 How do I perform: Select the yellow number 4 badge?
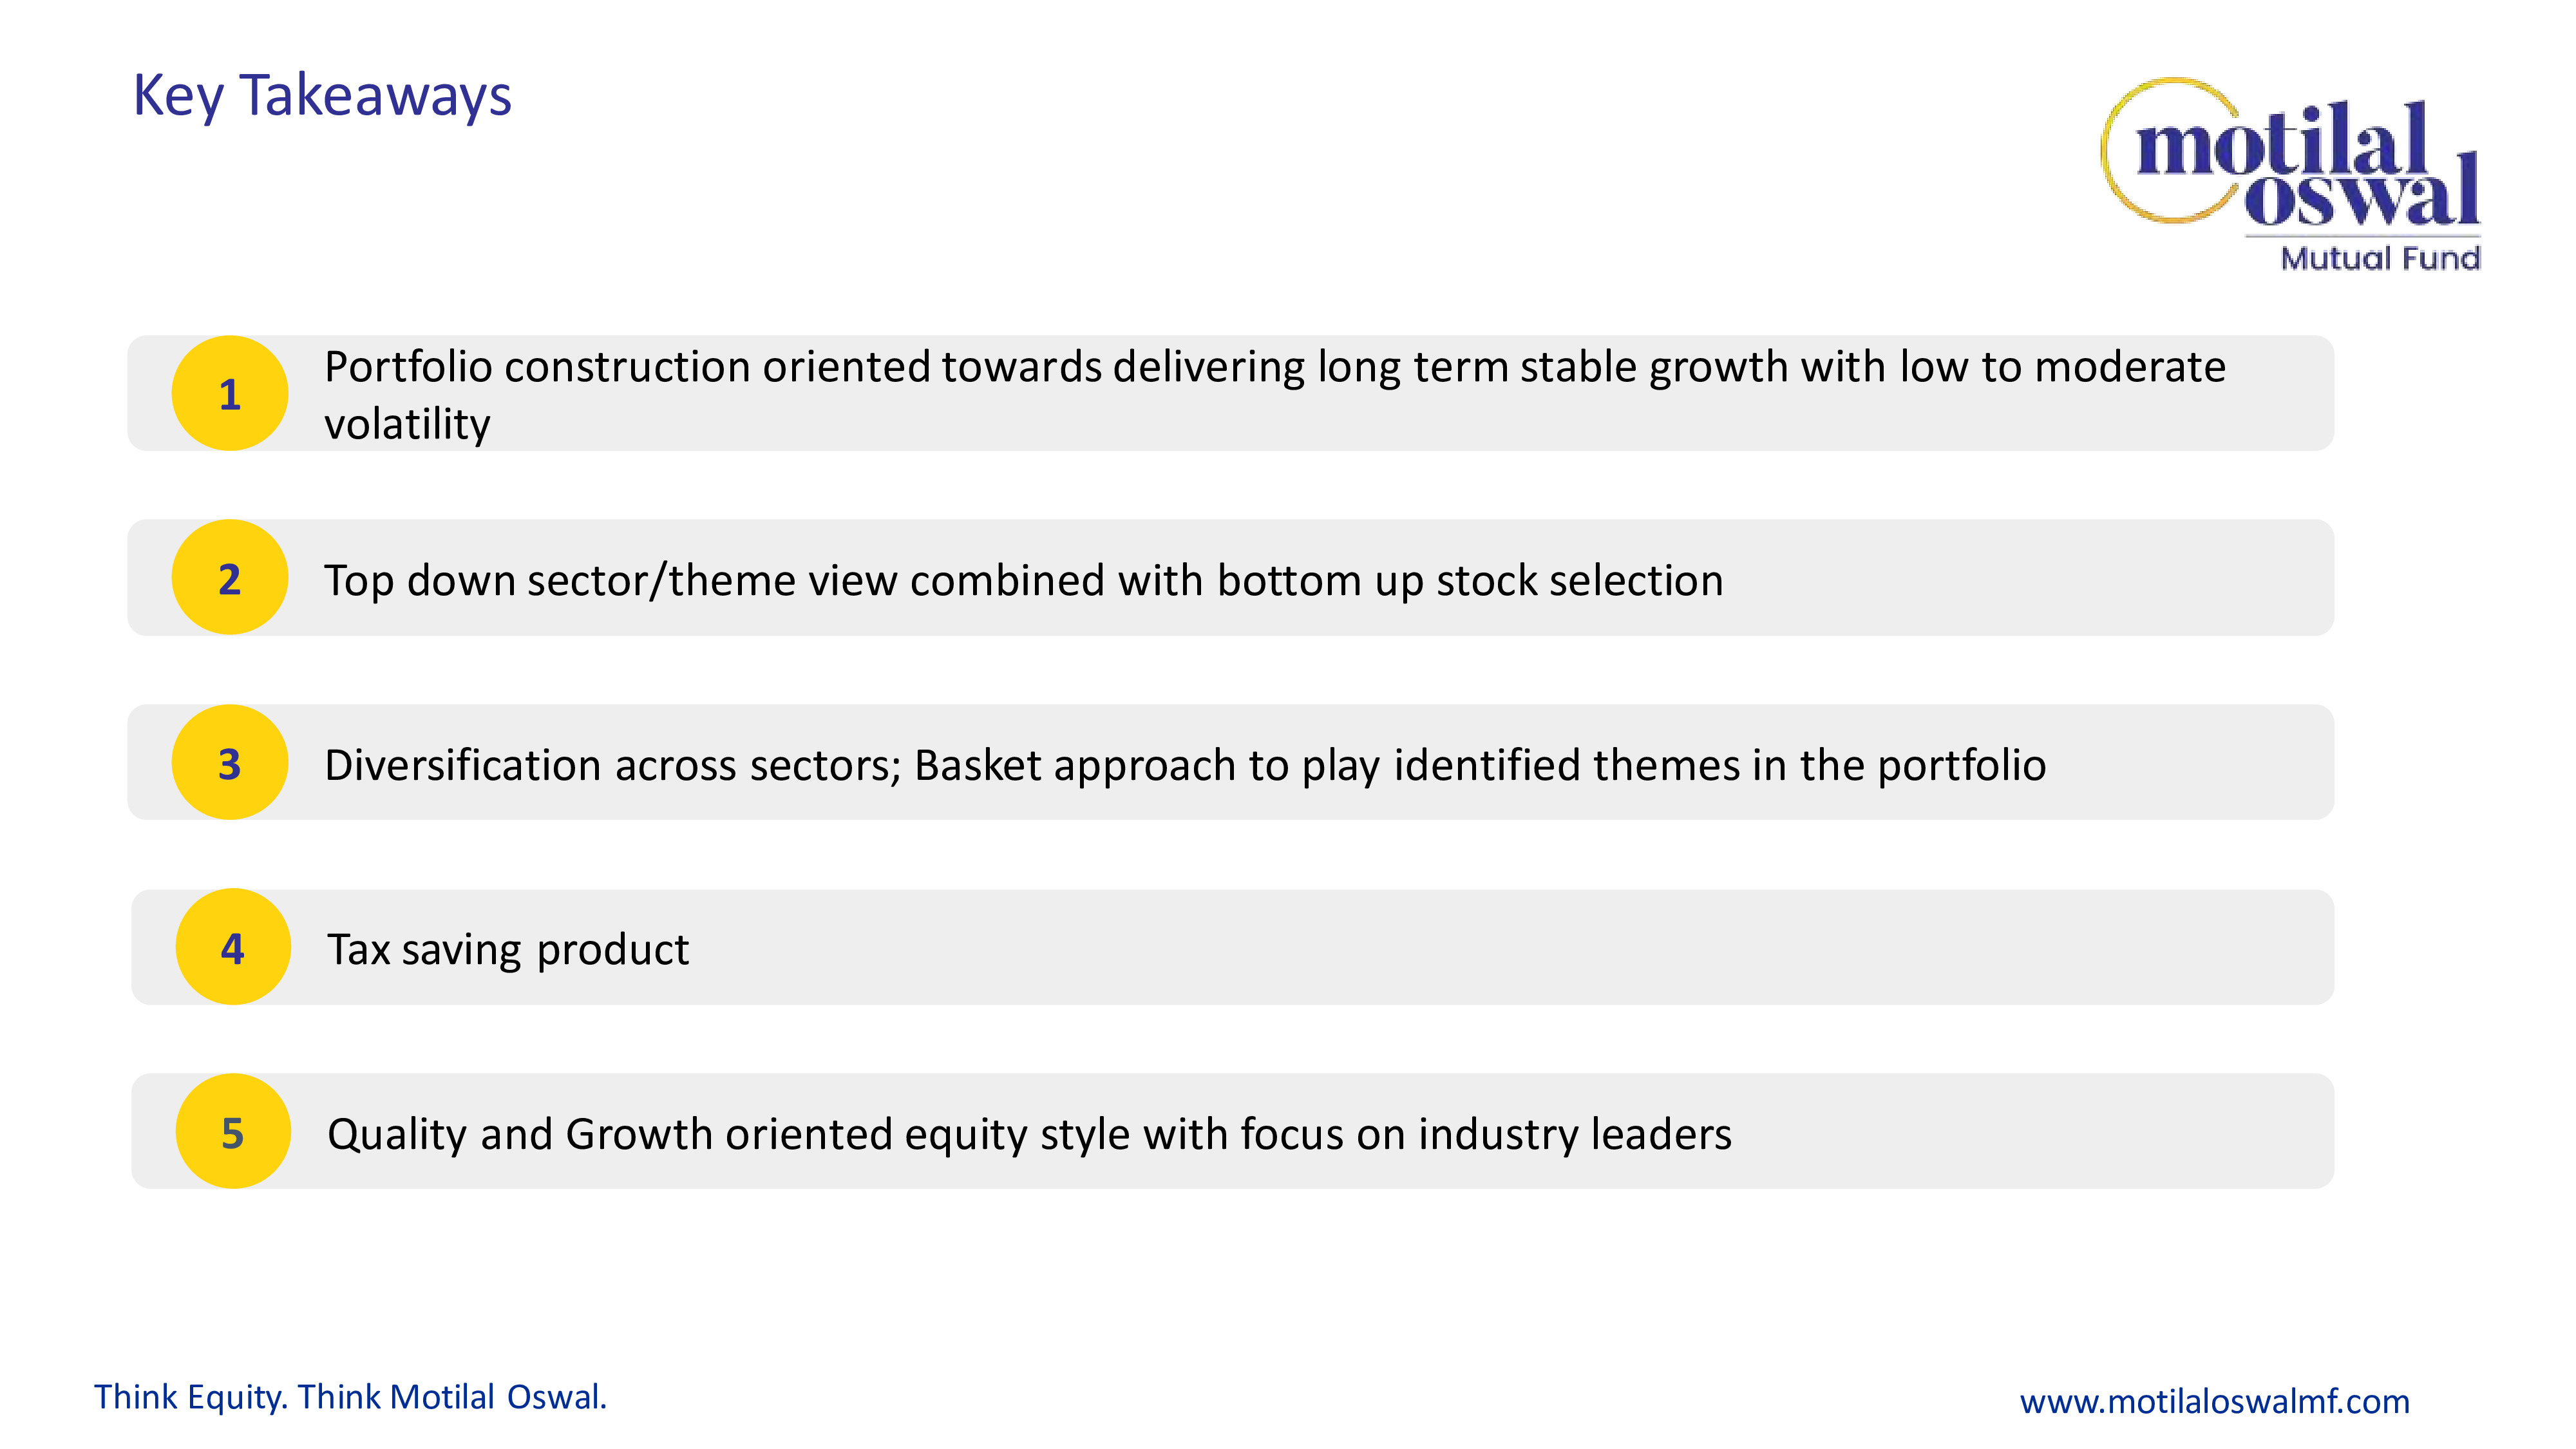pos(233,947)
